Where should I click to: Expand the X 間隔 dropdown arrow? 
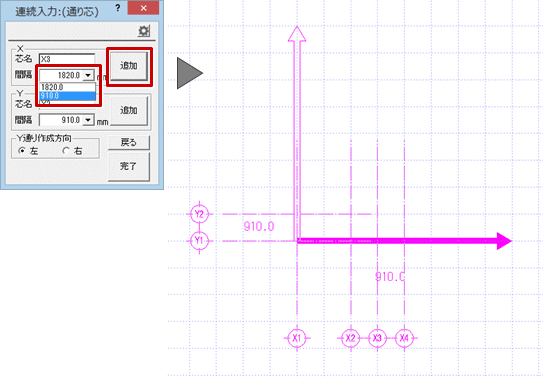pyautogui.click(x=88, y=75)
